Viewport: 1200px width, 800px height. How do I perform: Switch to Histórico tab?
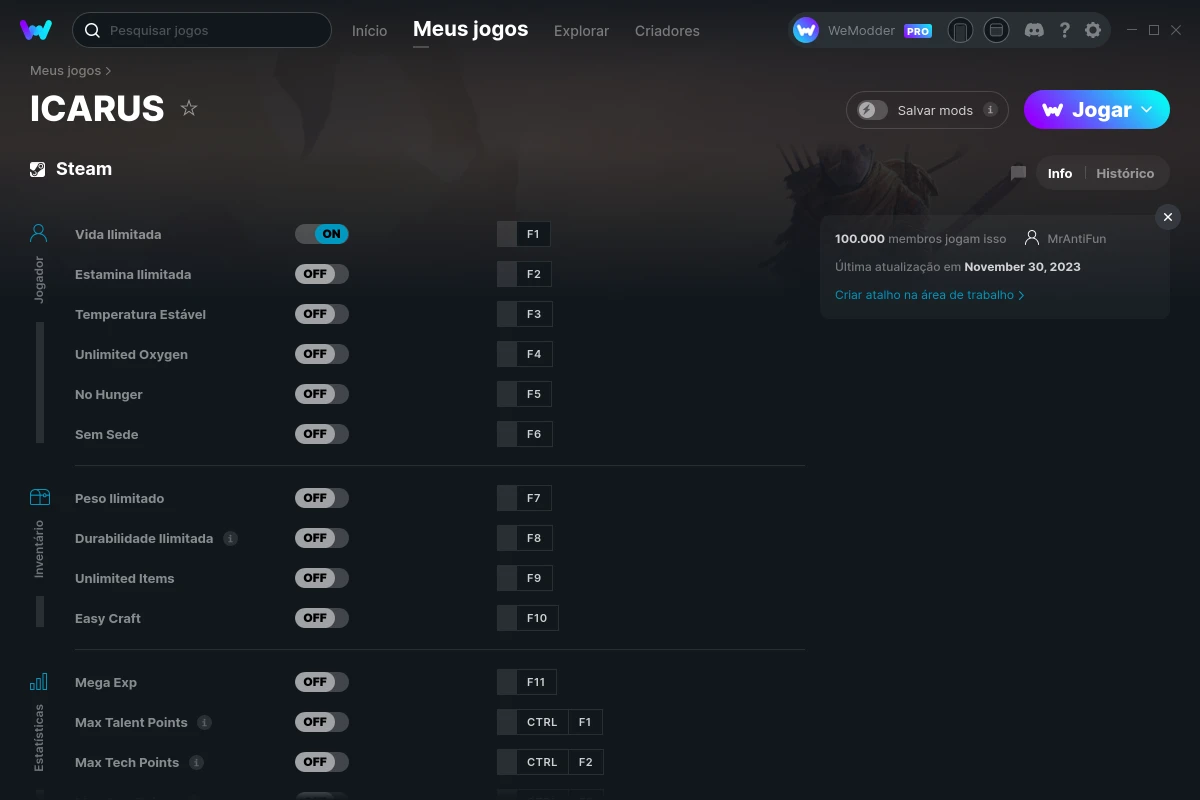1125,173
